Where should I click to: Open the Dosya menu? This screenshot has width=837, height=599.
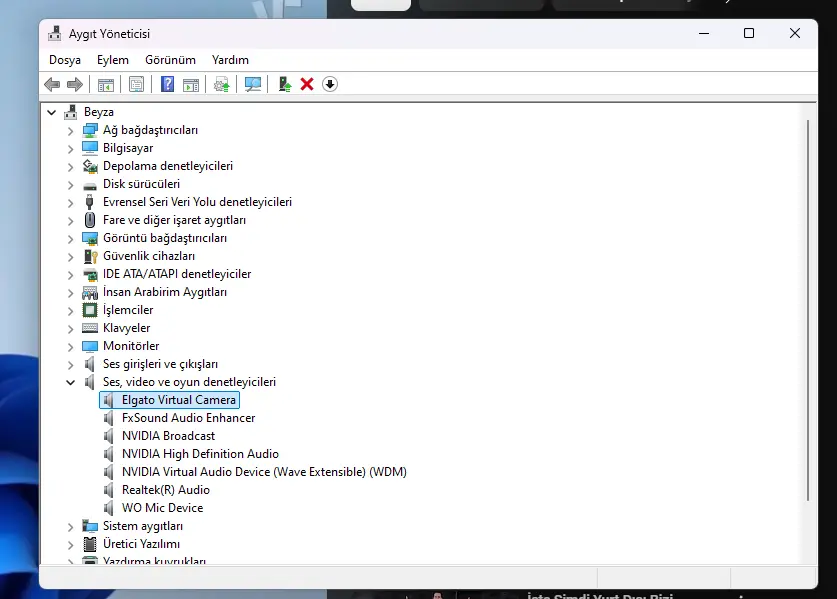click(65, 60)
